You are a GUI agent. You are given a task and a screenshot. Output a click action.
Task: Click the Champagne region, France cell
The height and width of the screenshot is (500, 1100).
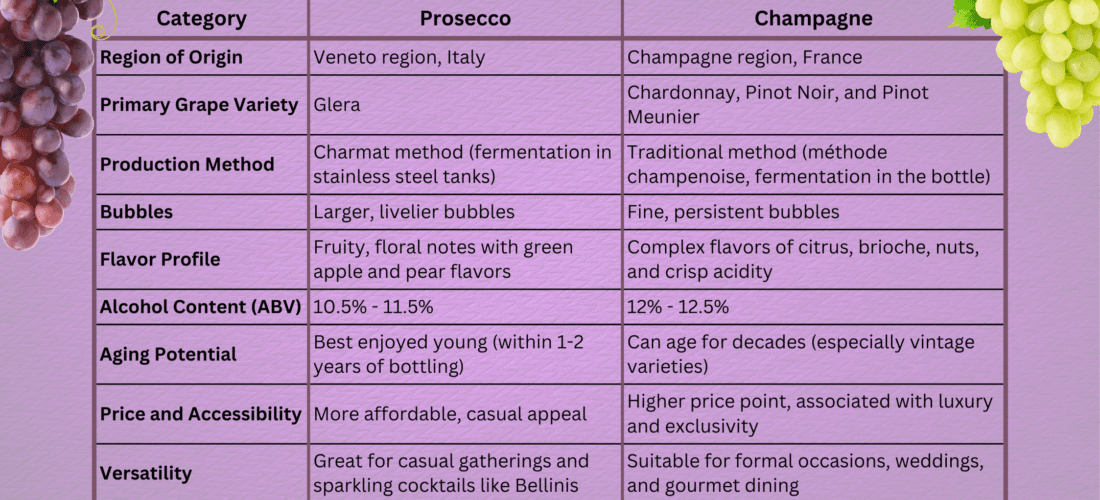point(744,58)
